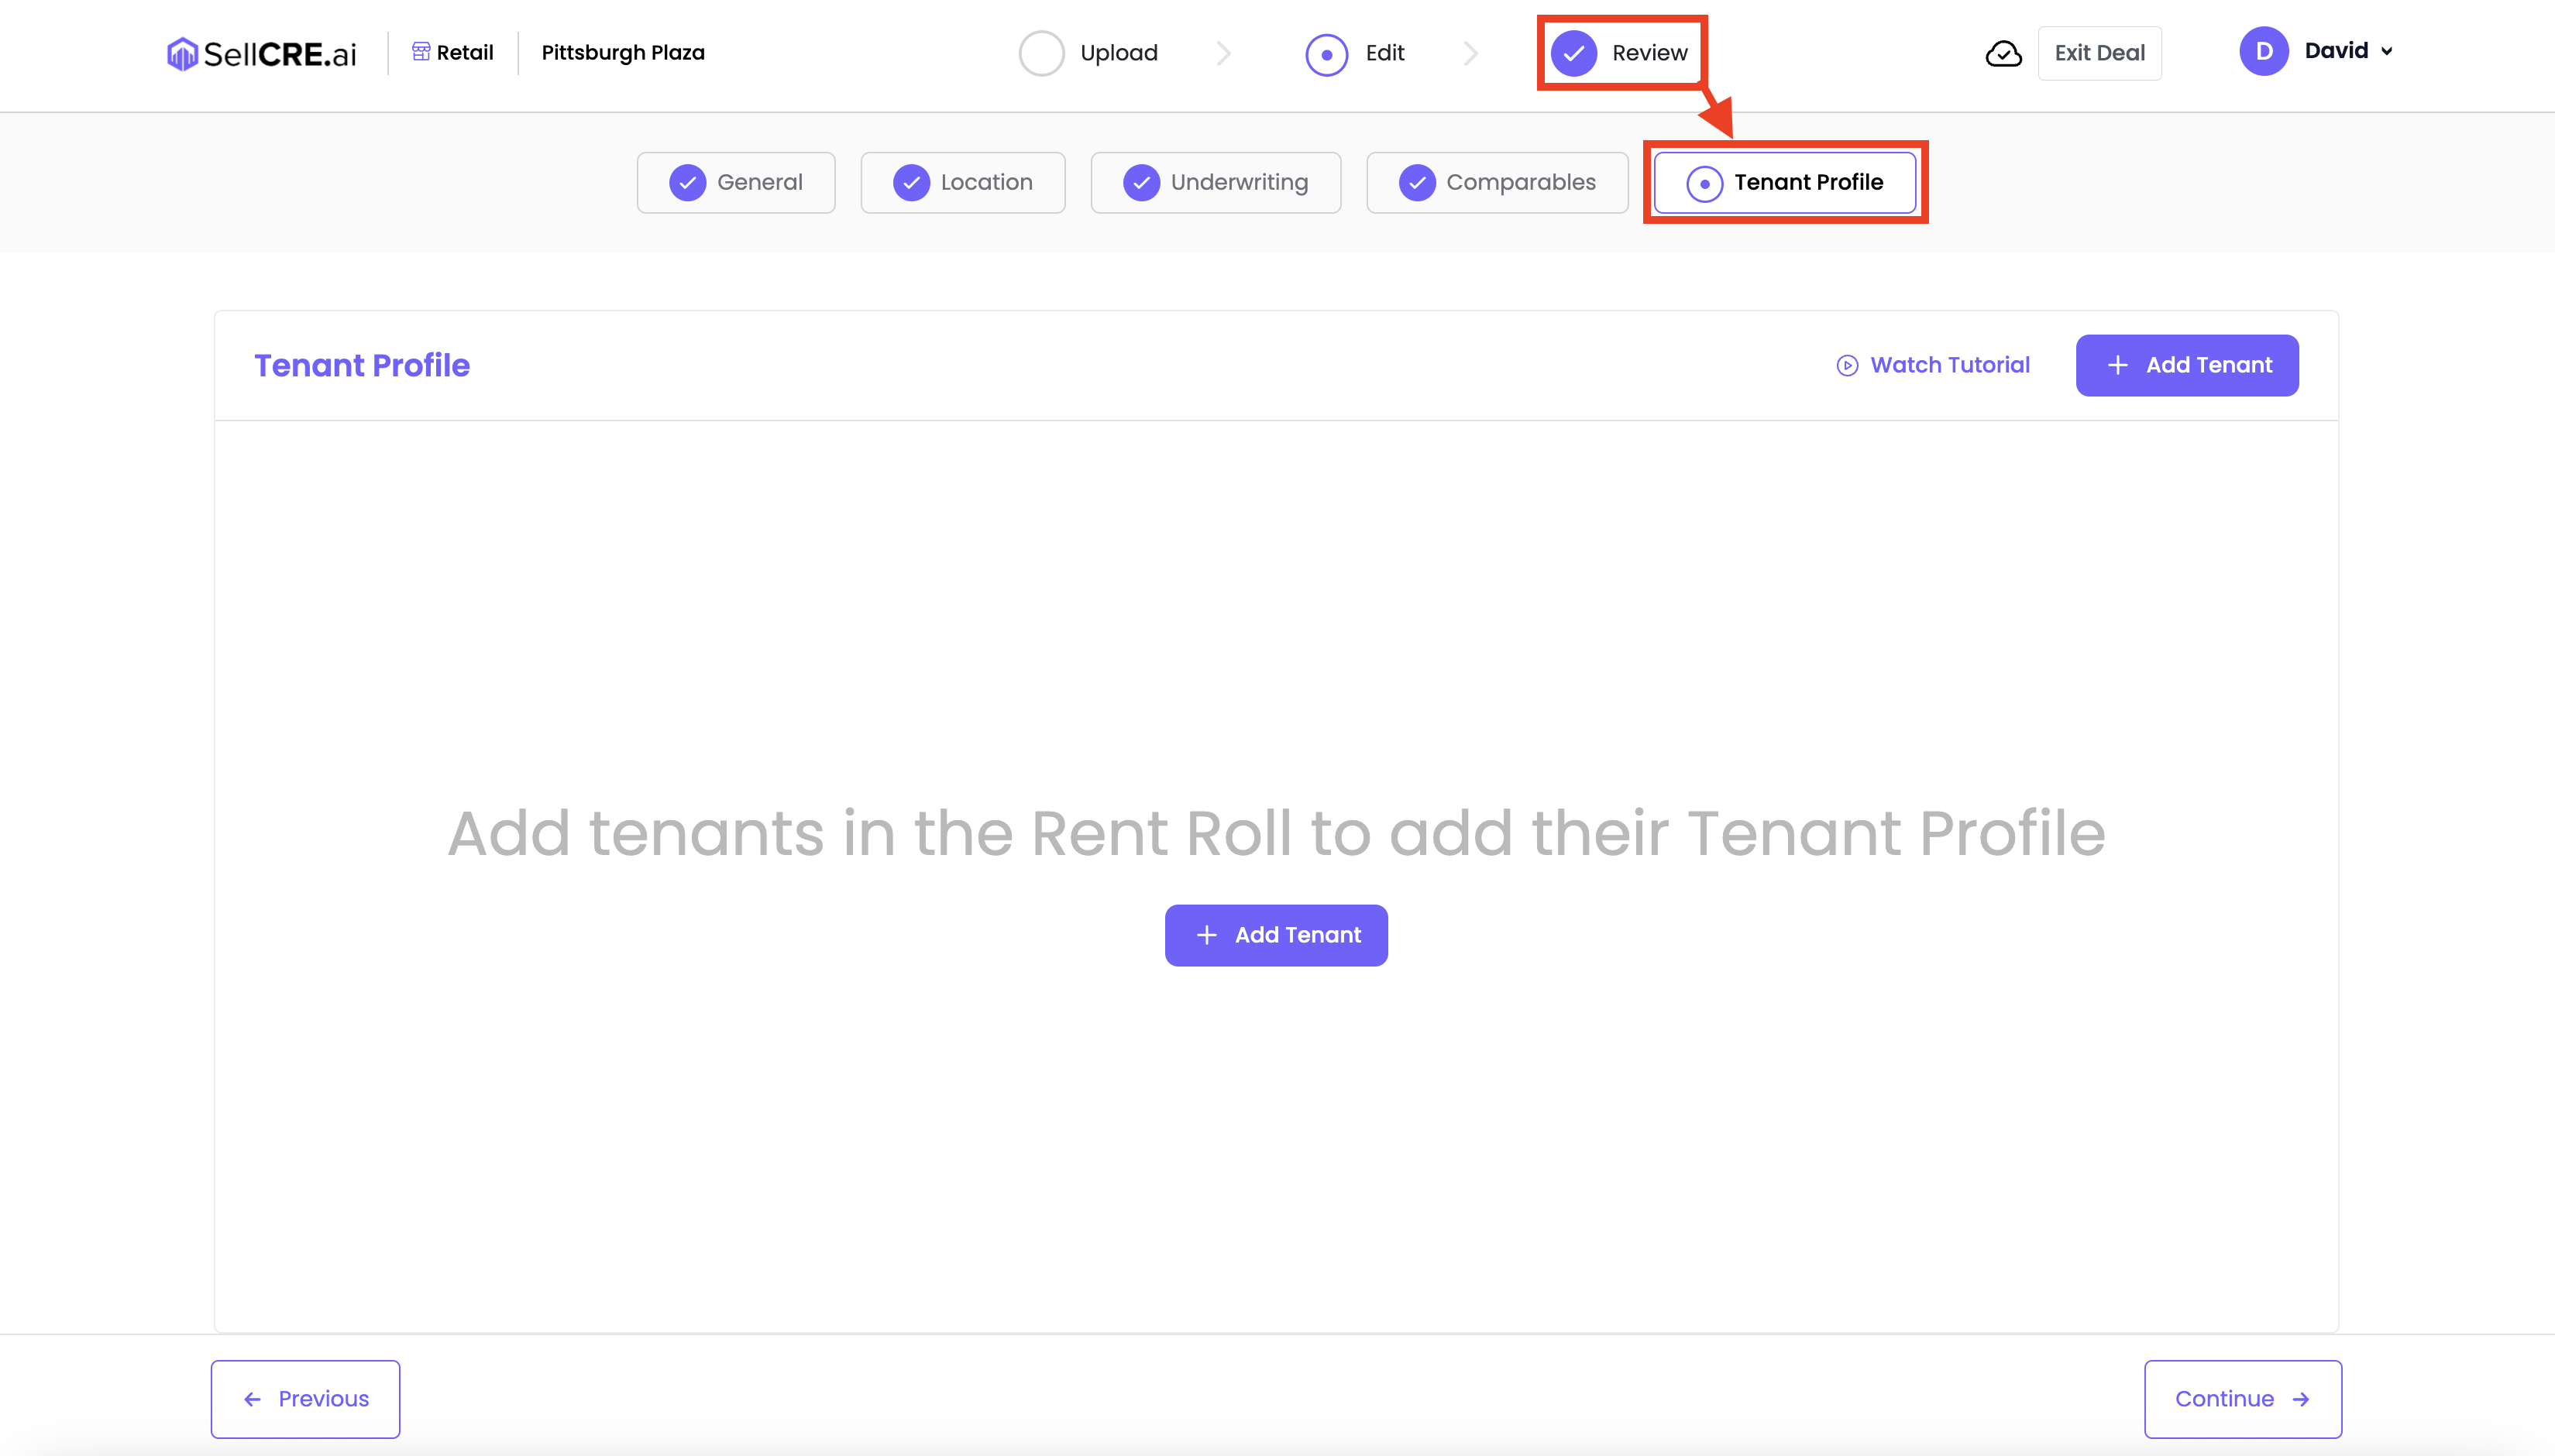Click the Exit Deal button
This screenshot has height=1456, width=2555.
(2099, 53)
